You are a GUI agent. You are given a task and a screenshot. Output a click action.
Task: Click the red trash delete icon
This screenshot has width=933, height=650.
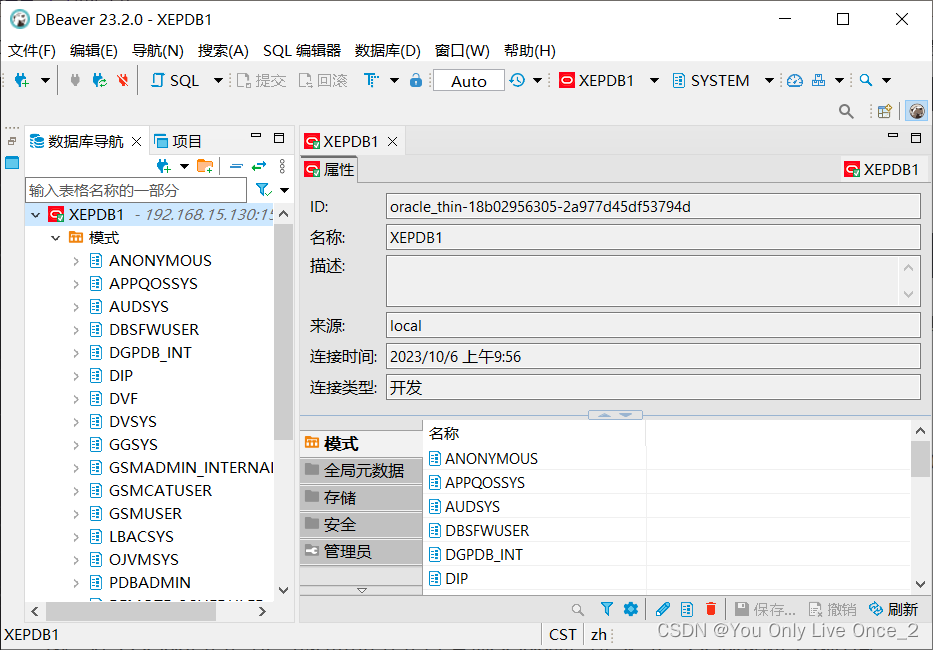click(x=710, y=609)
